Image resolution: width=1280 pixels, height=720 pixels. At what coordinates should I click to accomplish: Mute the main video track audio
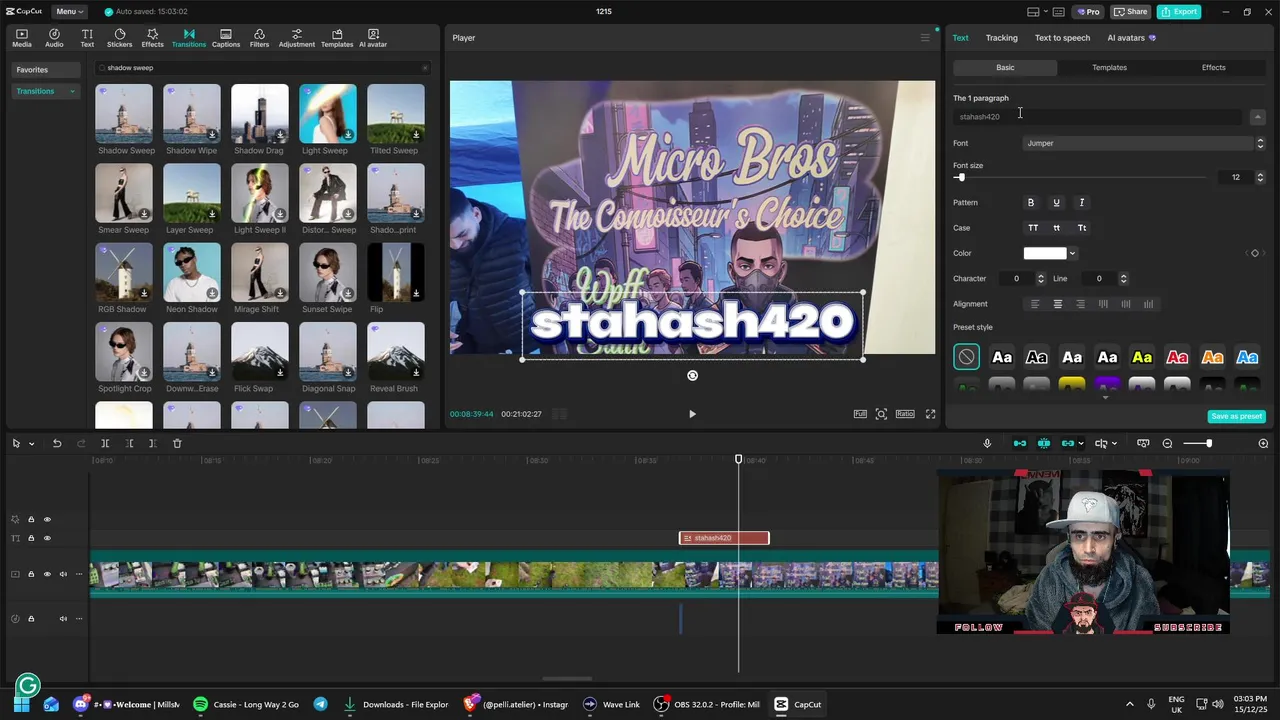coord(63,574)
